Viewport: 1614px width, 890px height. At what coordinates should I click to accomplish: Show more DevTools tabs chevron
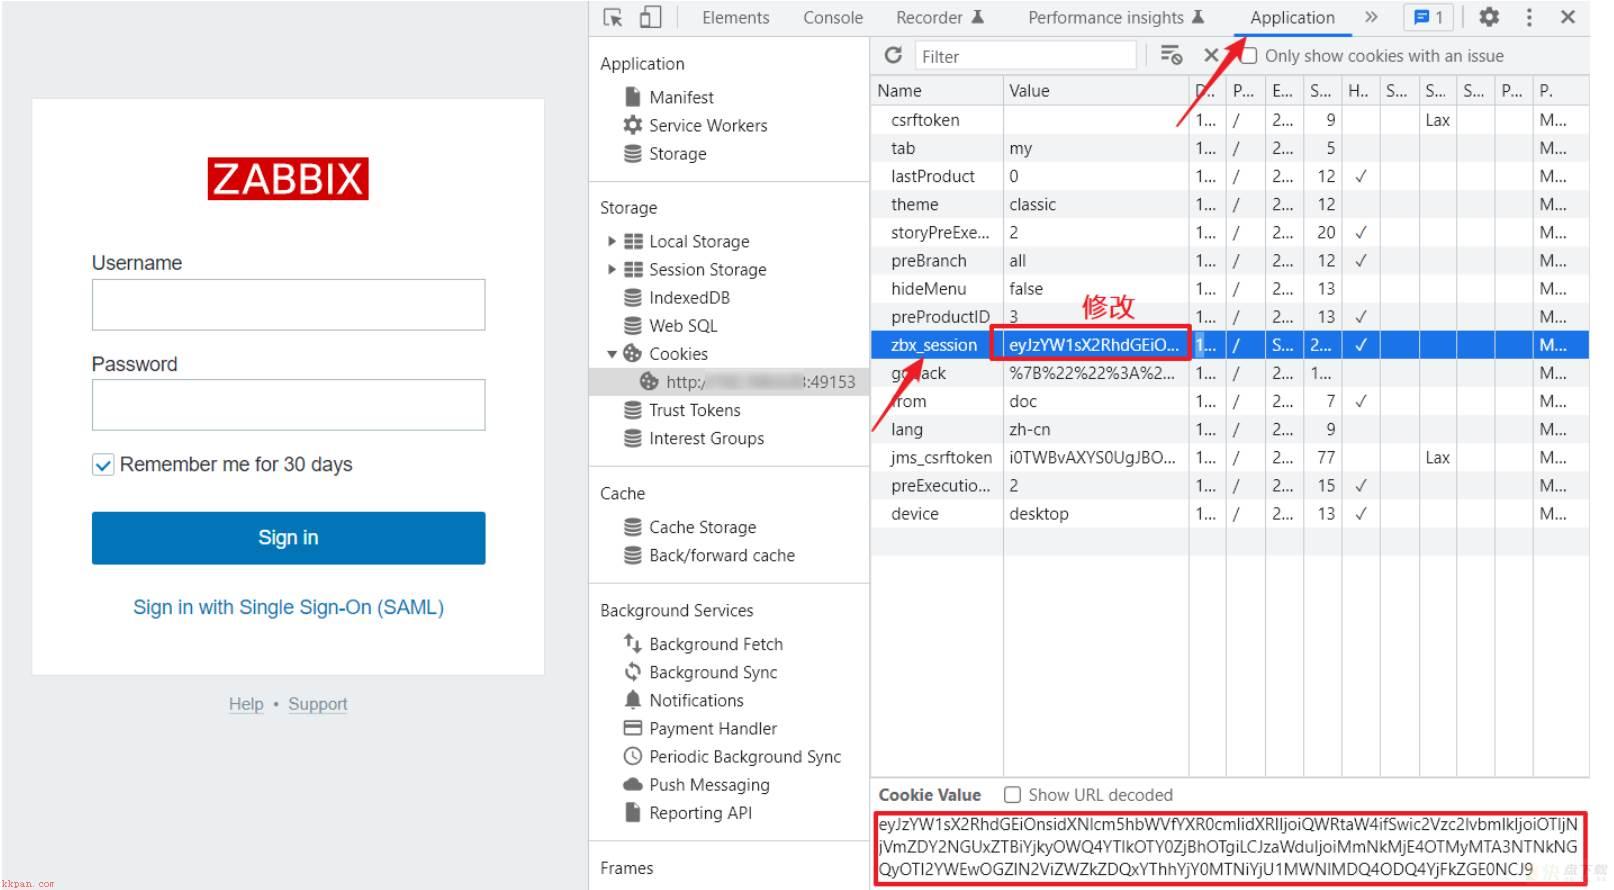(1371, 17)
